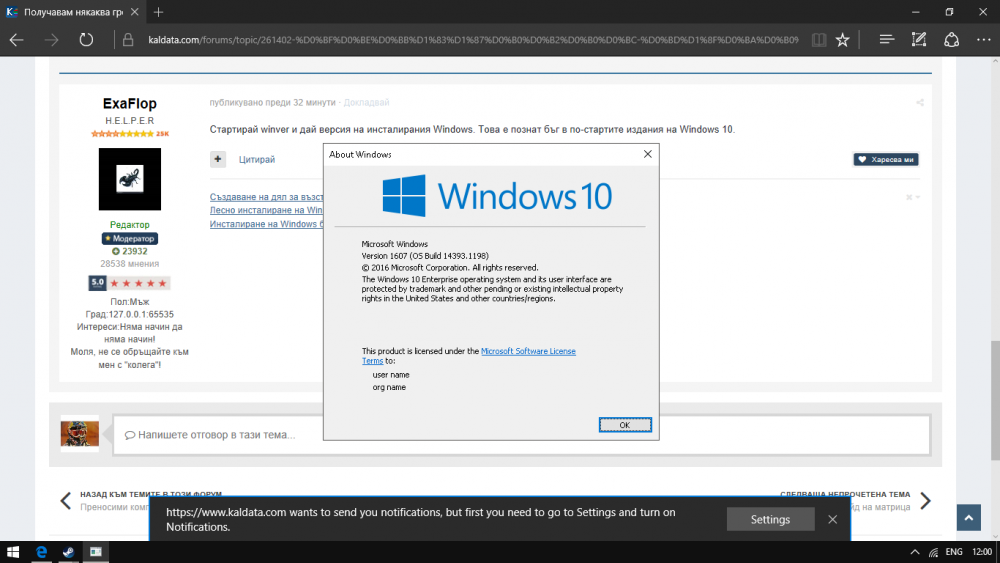Click your soldier avatar by reply box
The height and width of the screenshot is (563, 1000).
coord(80,434)
